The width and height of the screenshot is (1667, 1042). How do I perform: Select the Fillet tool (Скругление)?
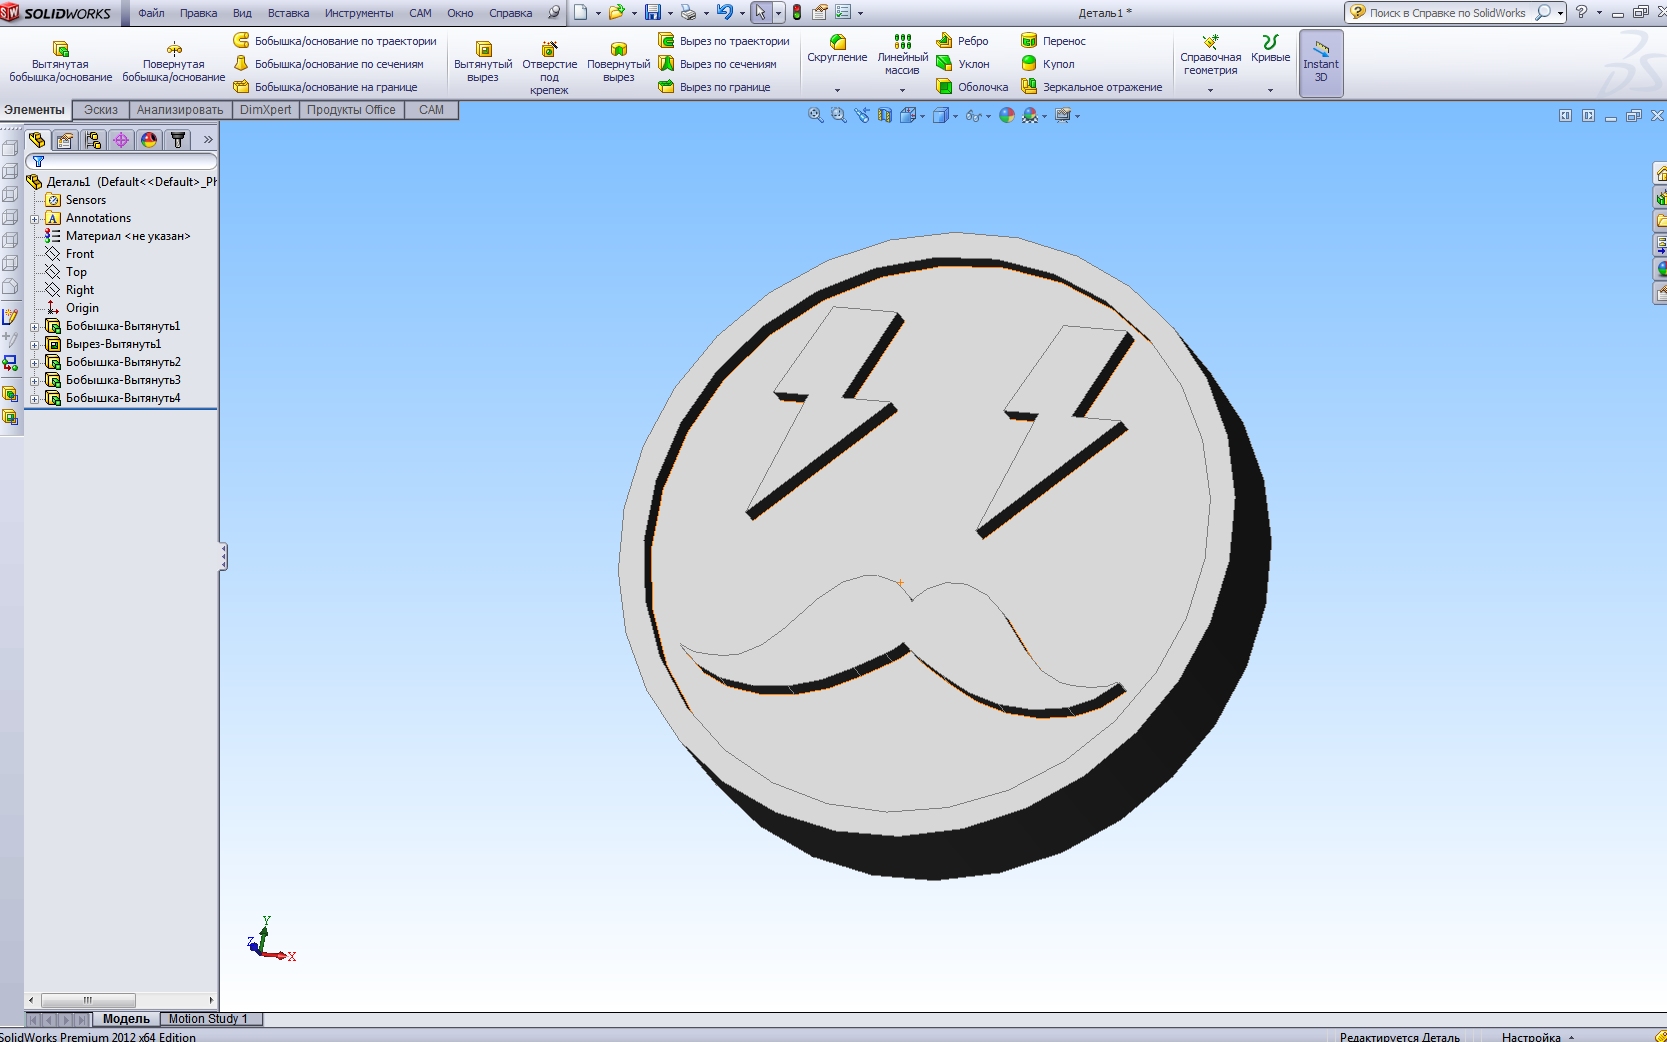(x=837, y=49)
